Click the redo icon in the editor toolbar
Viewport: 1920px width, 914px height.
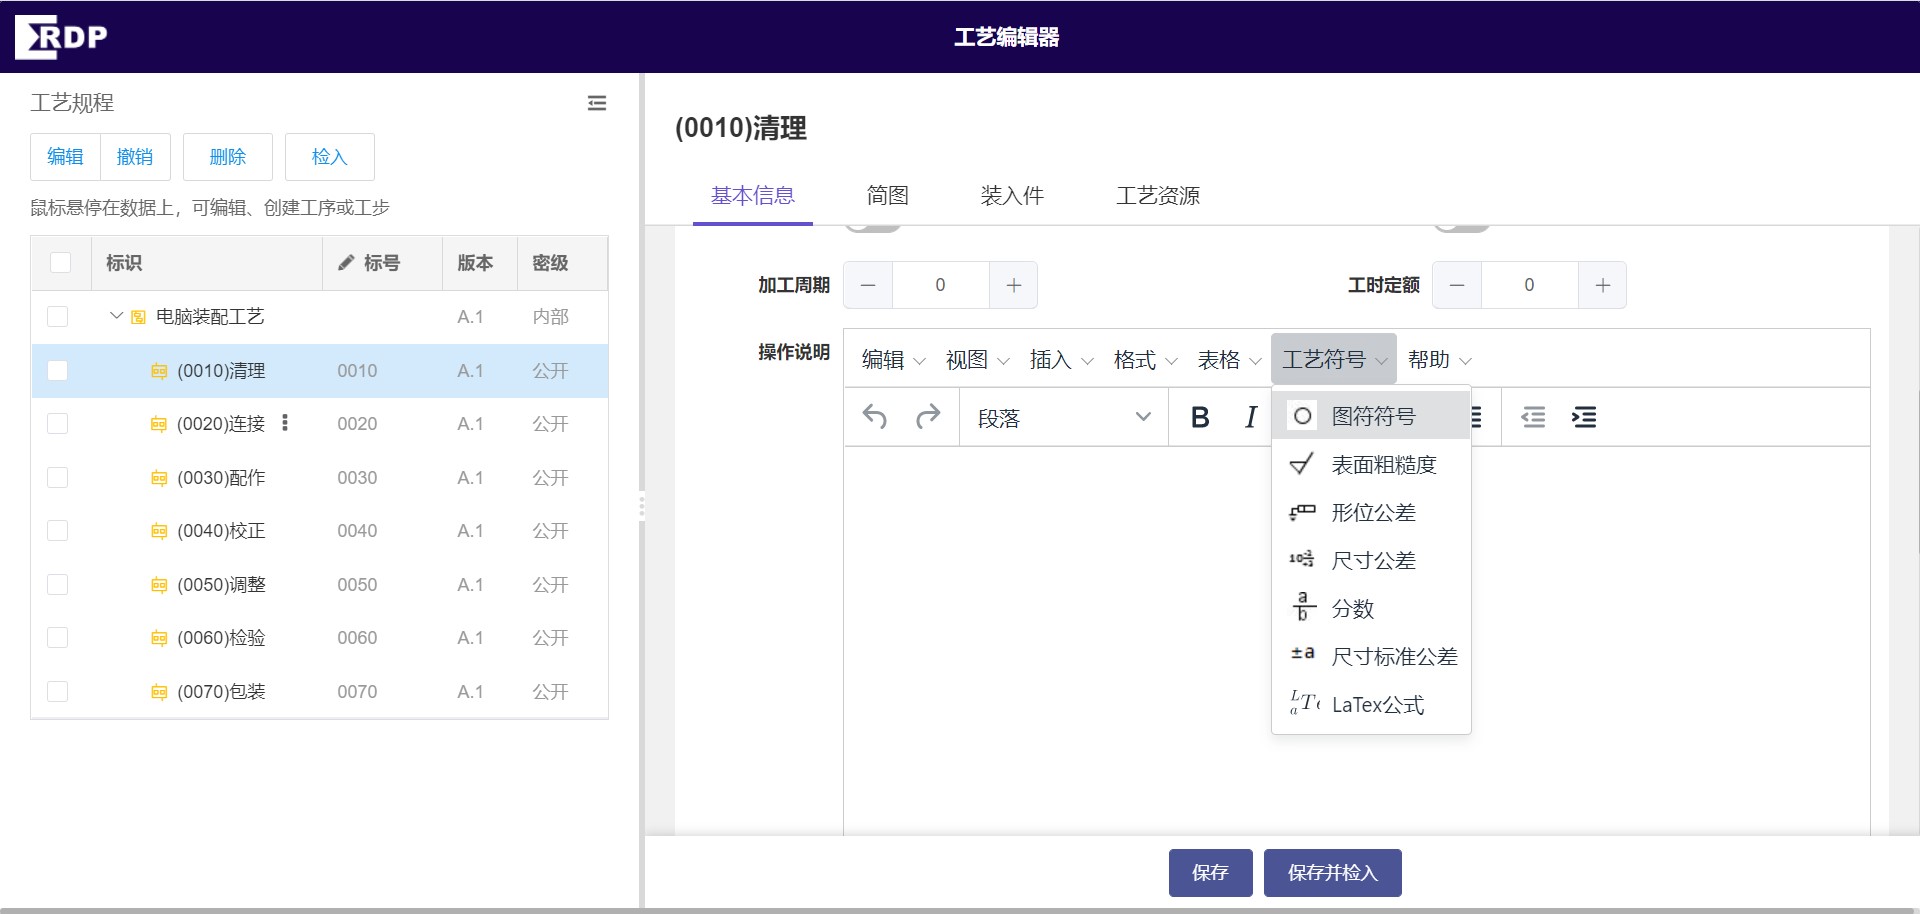(929, 417)
